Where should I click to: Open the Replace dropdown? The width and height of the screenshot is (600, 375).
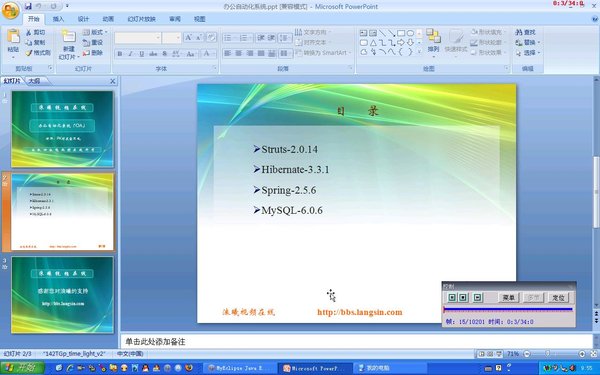528,42
